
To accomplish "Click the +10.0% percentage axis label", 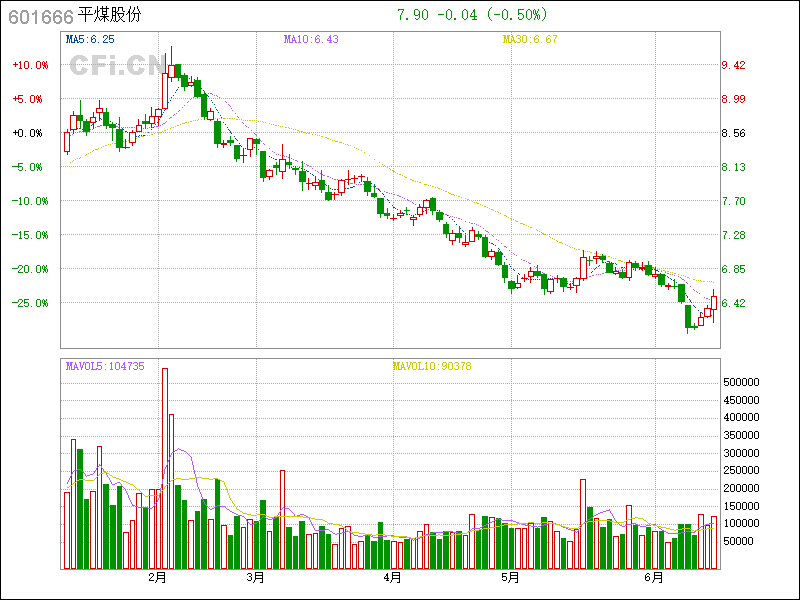I will [30, 65].
